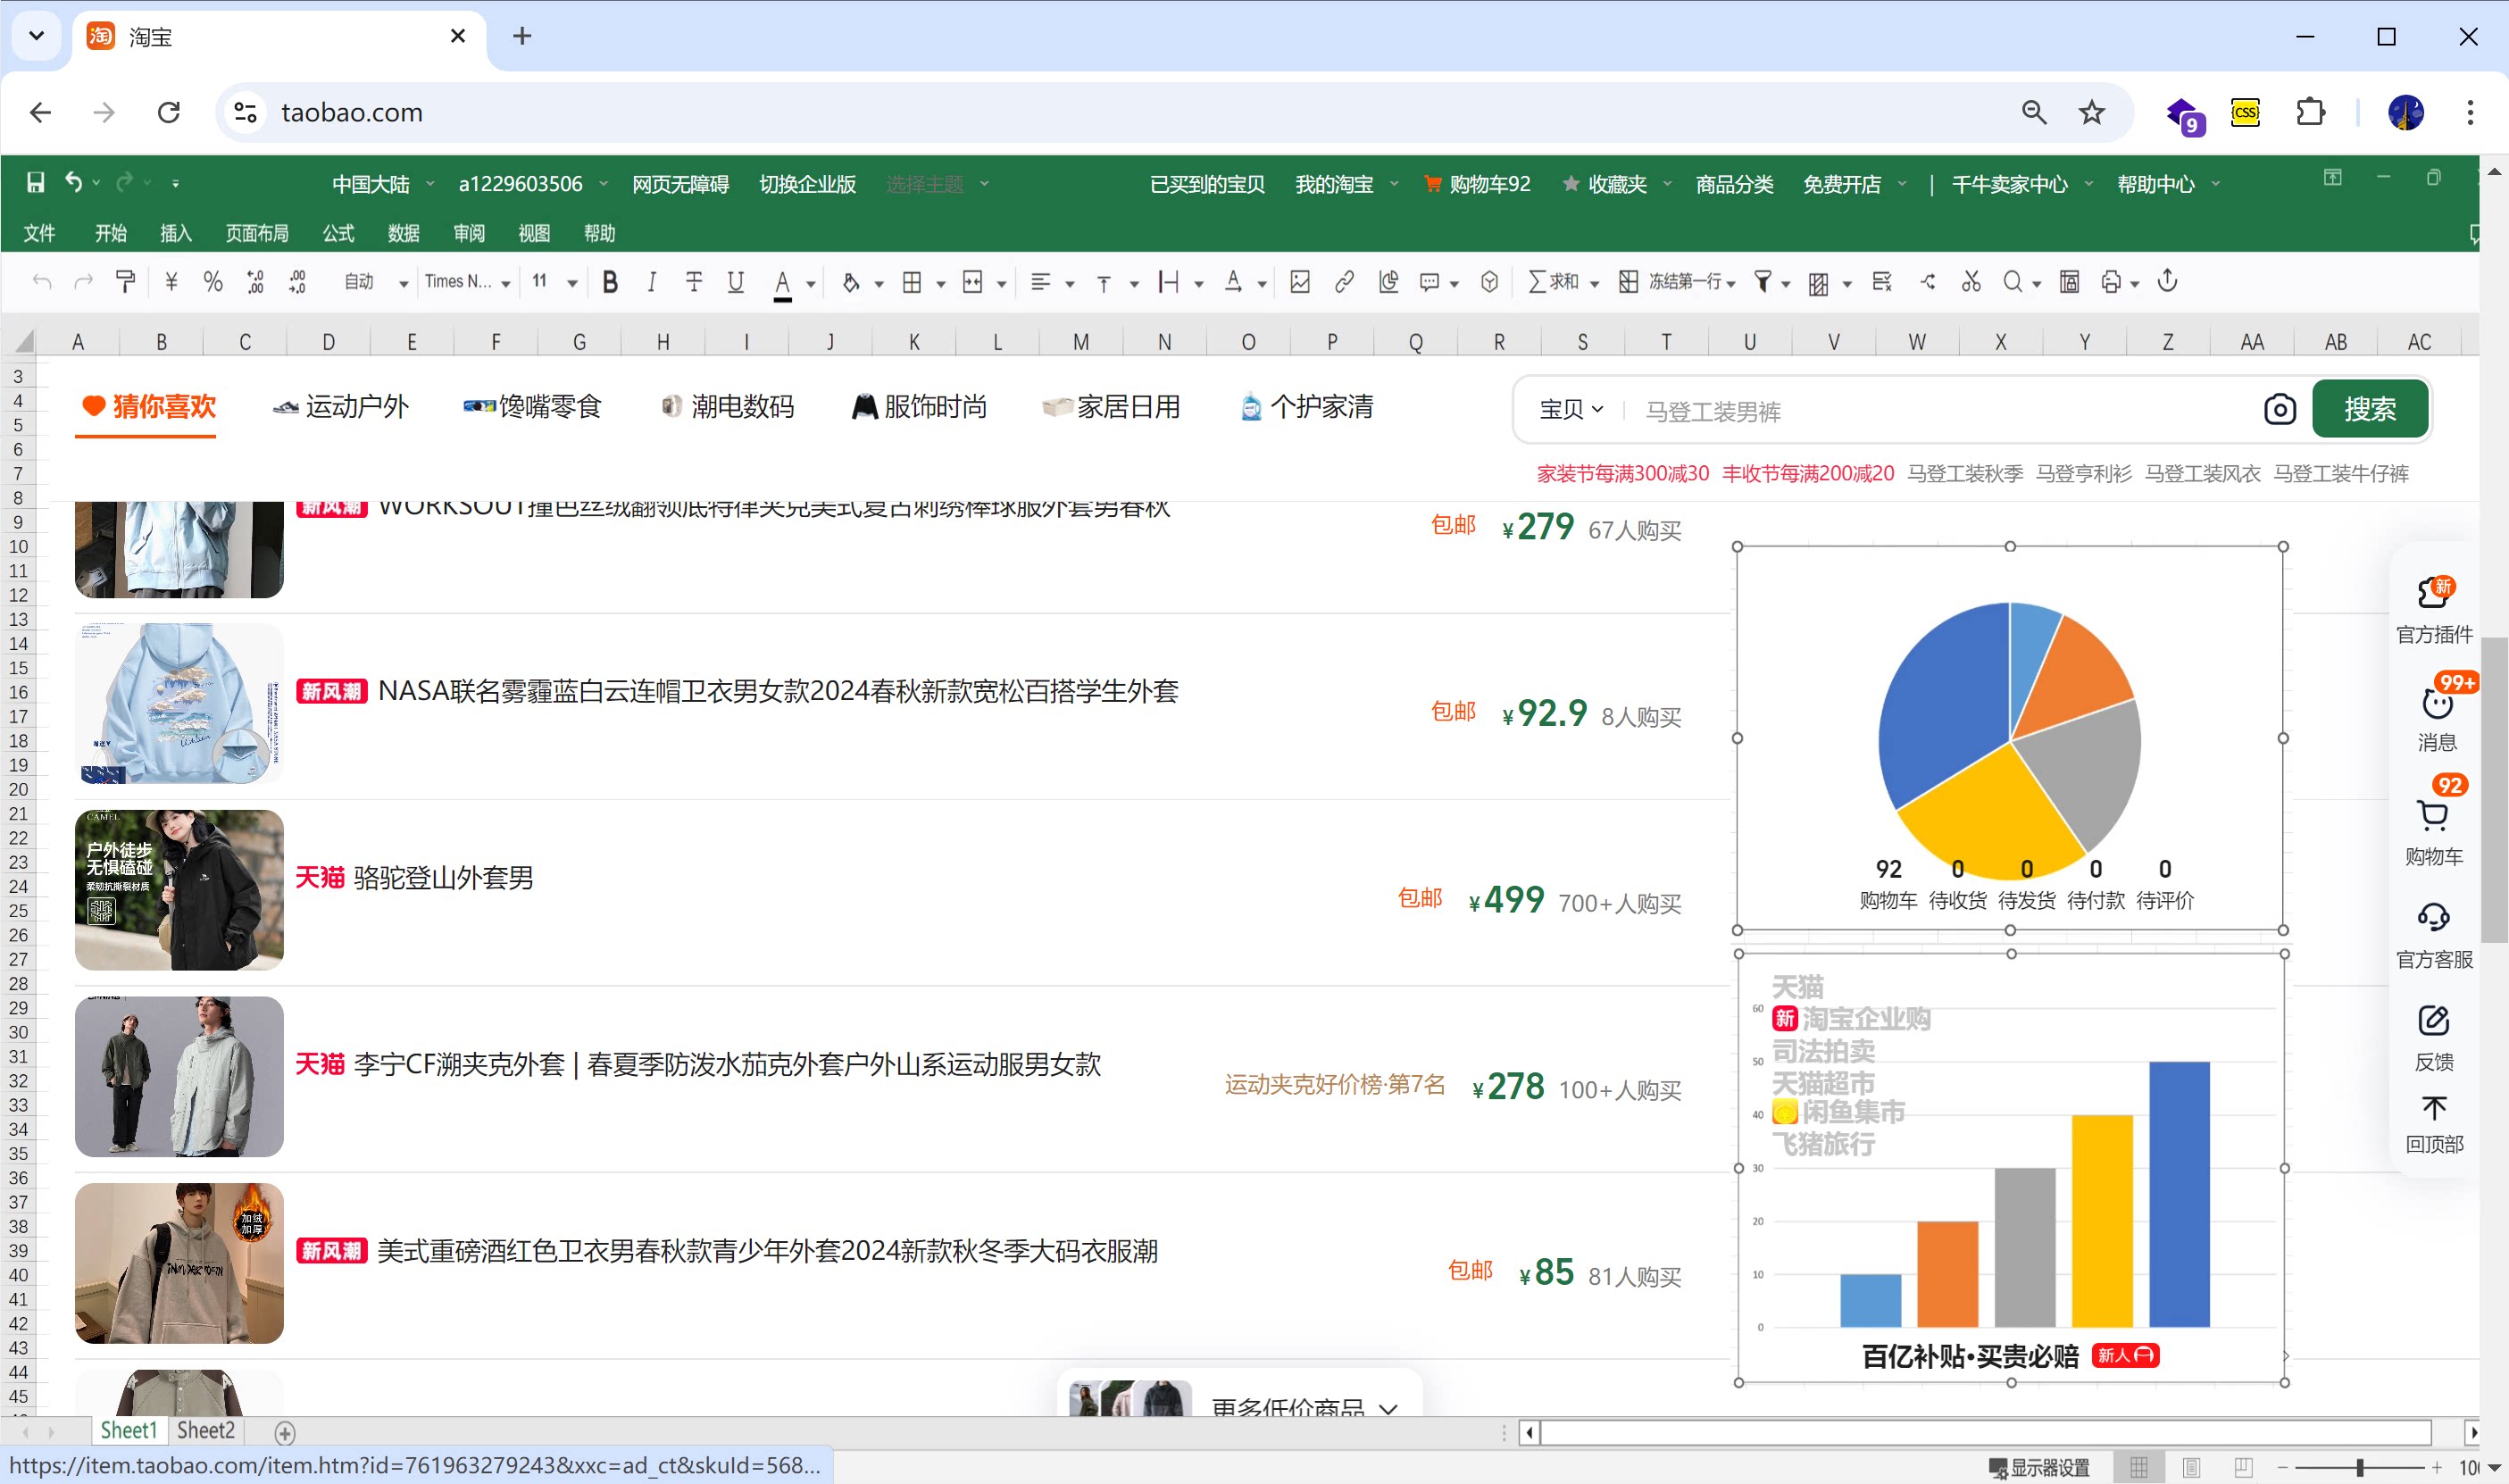Viewport: 2509px width, 1484px height.
Task: Click the format painter icon
Action: tap(126, 282)
